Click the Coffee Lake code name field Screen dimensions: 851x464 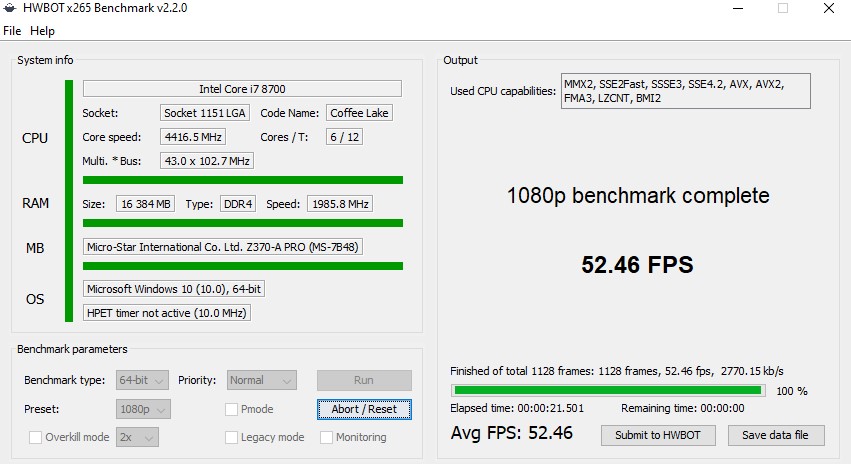[x=359, y=113]
